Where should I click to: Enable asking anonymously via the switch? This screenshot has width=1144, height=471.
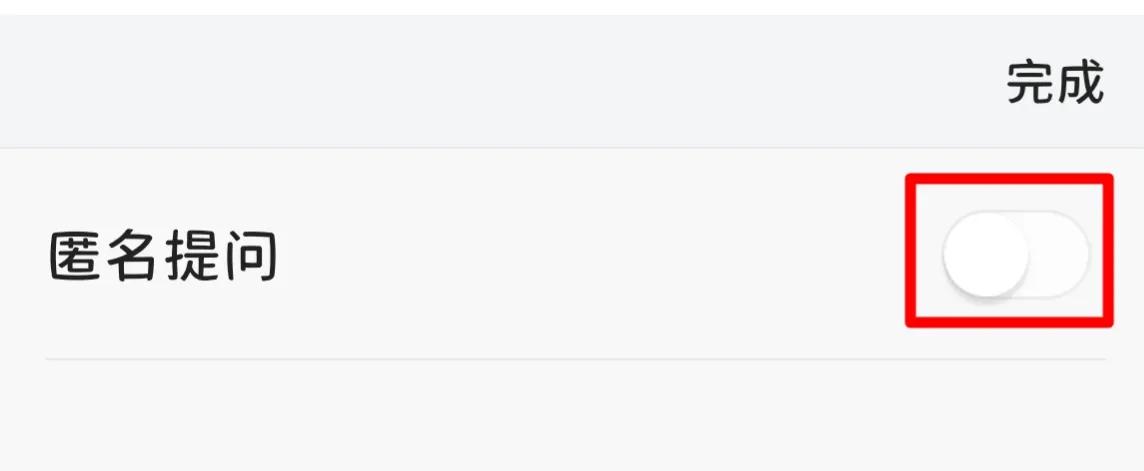1014,252
